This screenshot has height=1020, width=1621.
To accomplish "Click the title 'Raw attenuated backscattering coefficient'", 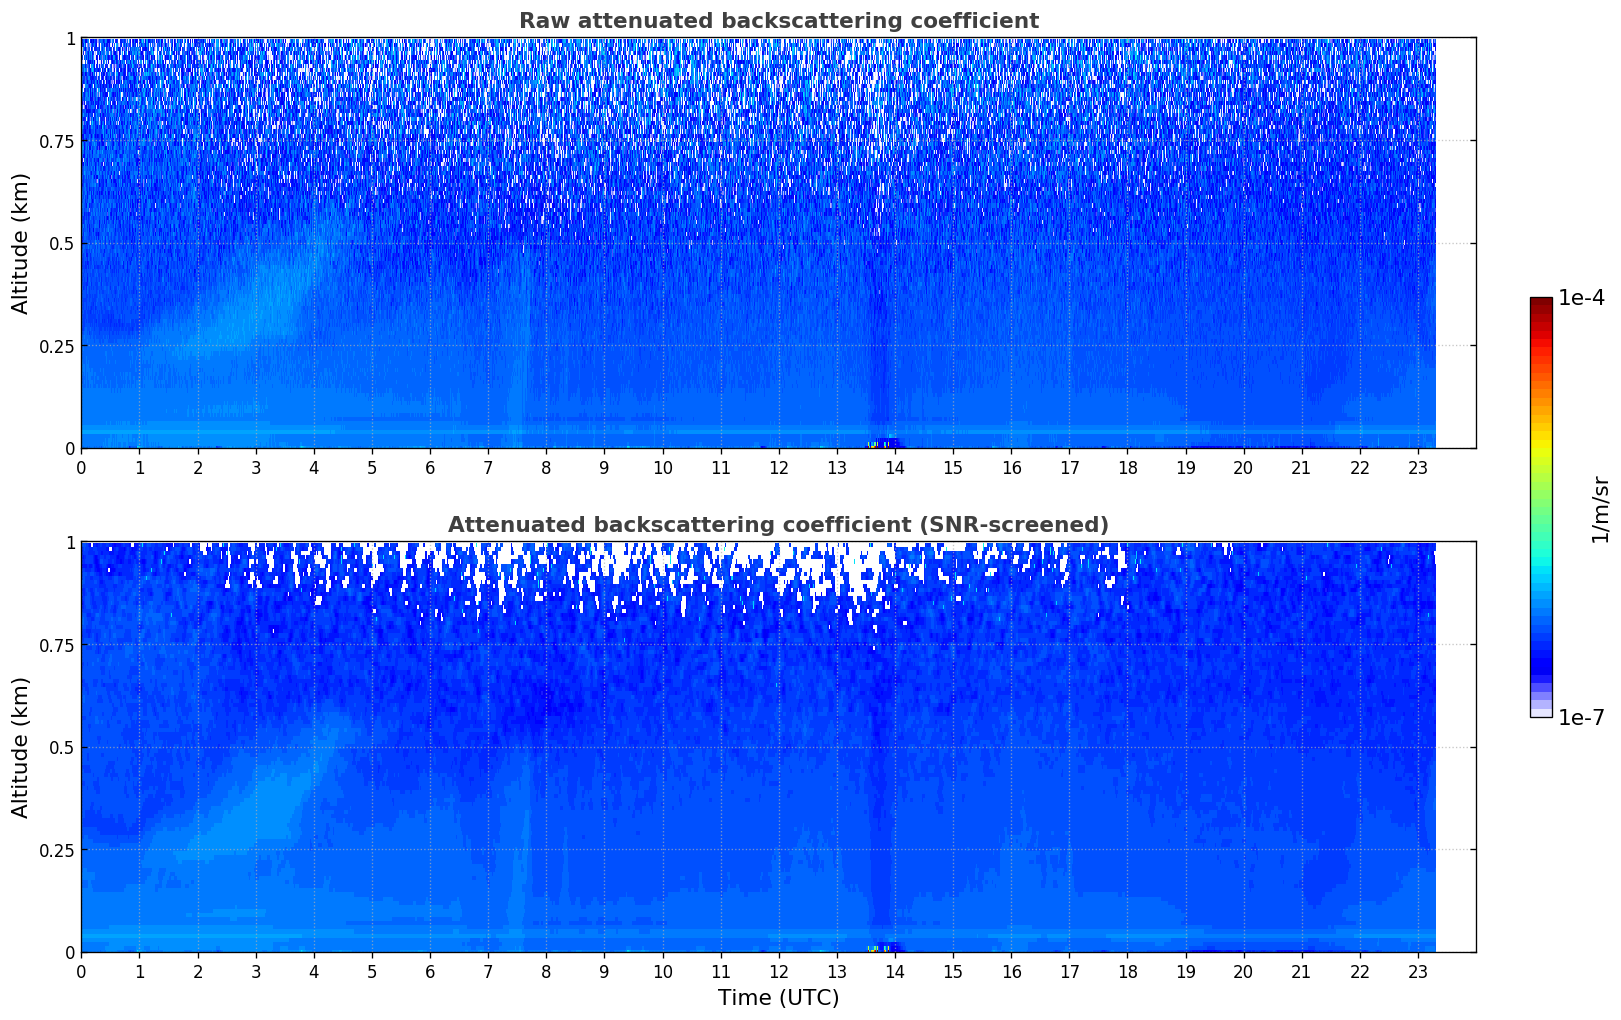I will 778,21.
